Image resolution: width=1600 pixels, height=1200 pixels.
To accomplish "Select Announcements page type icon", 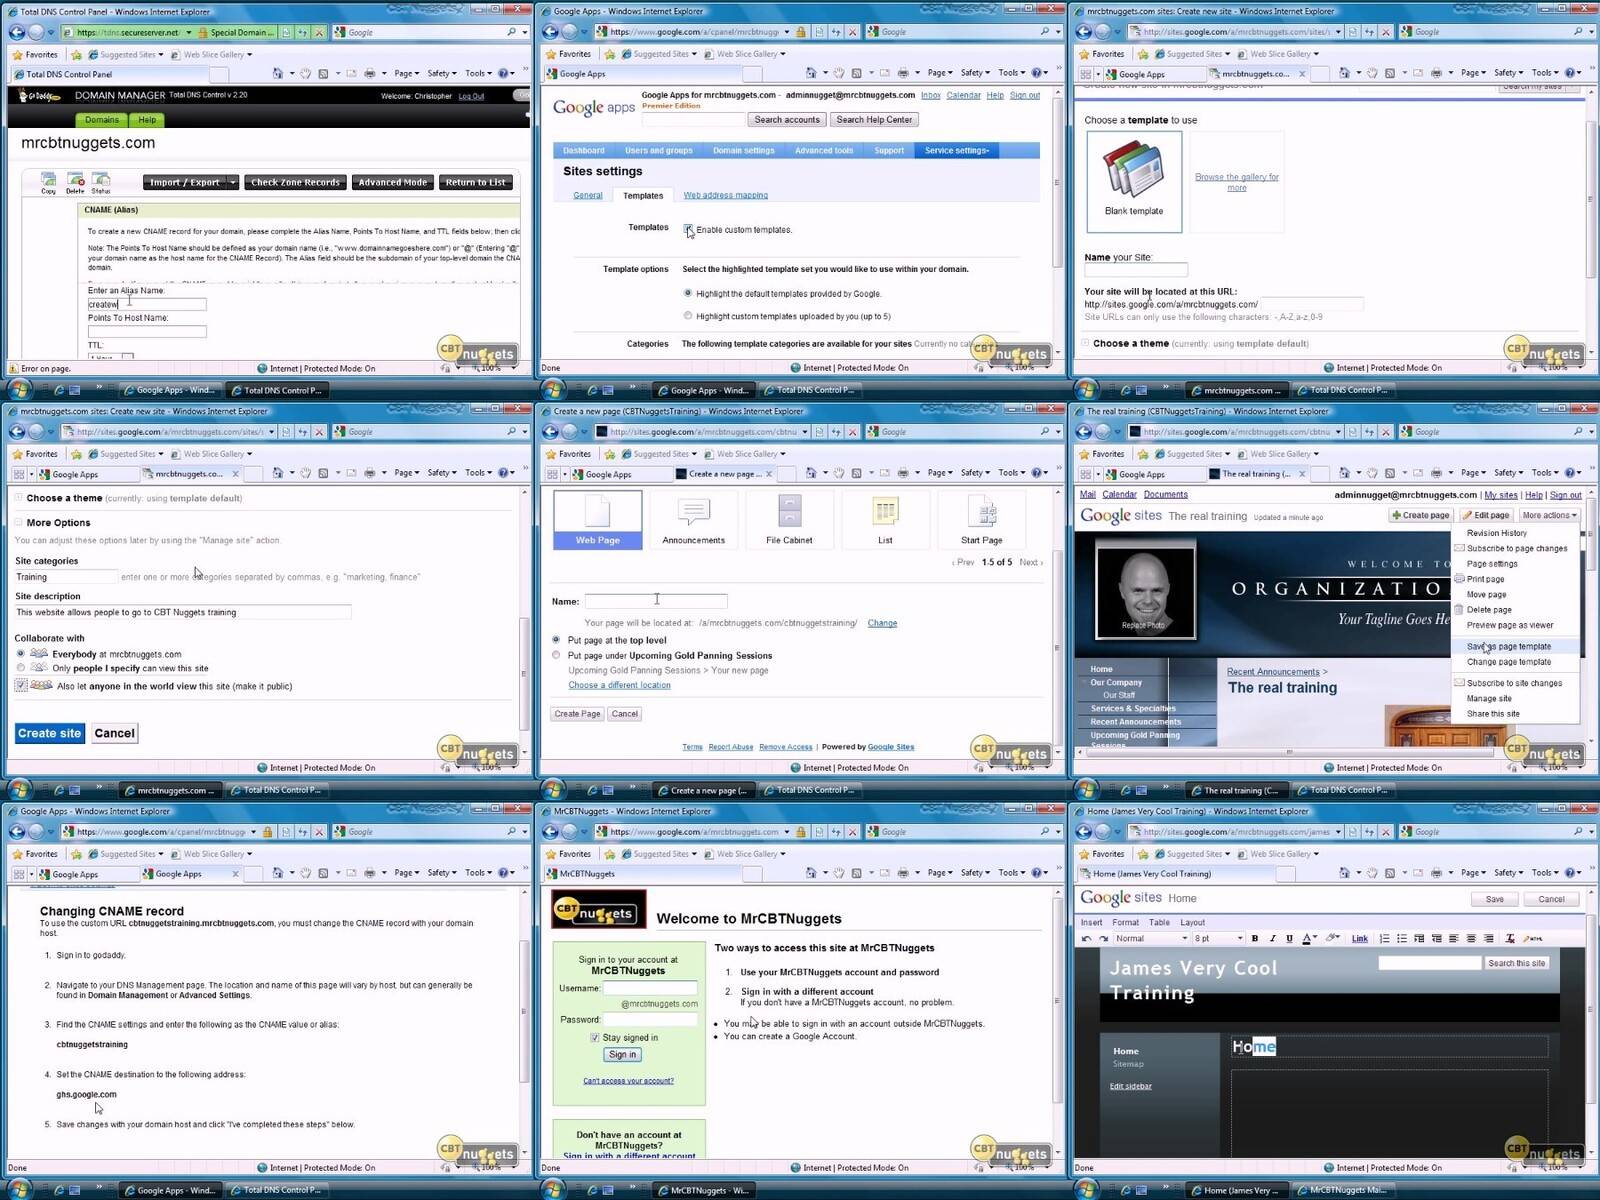I will click(x=693, y=519).
